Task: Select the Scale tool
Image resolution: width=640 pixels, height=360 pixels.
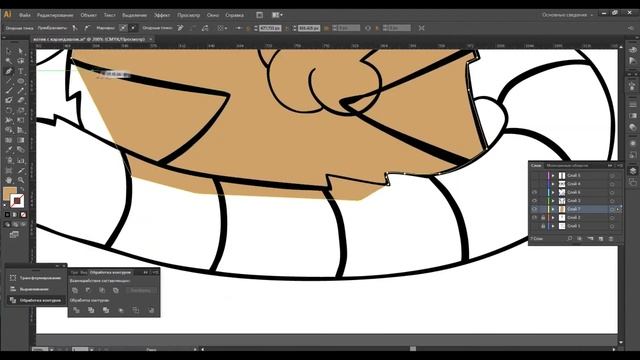Action: tap(20, 111)
